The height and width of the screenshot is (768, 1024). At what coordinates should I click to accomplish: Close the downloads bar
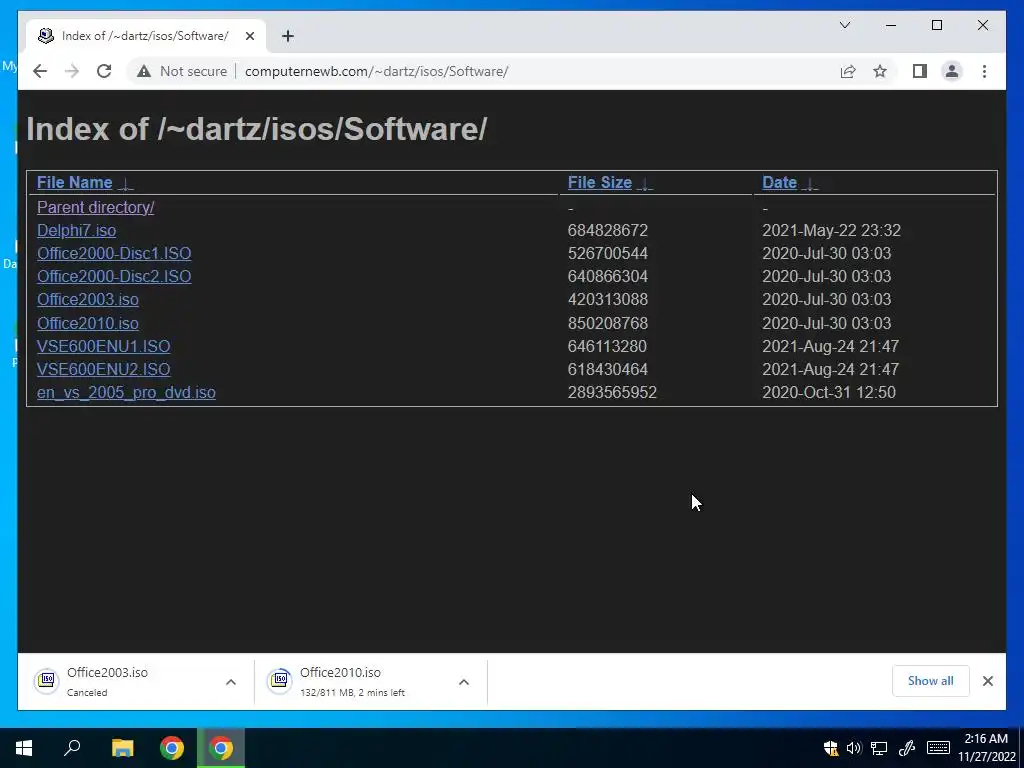coord(987,681)
